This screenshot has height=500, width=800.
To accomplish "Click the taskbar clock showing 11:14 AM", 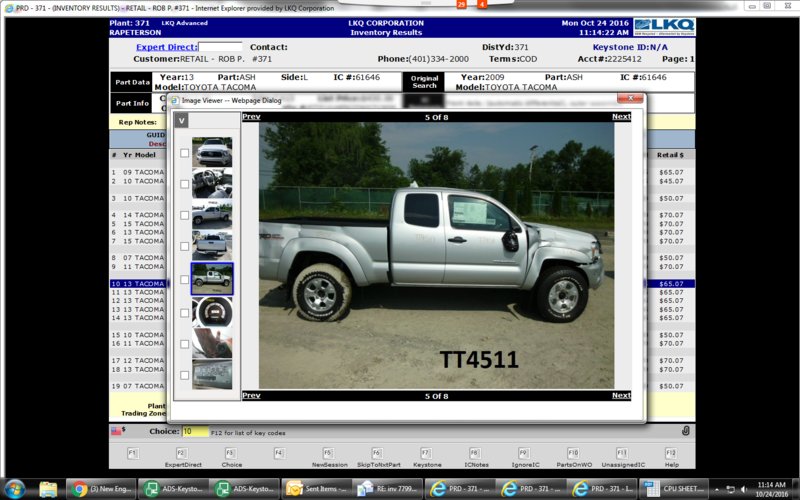I will click(x=771, y=489).
